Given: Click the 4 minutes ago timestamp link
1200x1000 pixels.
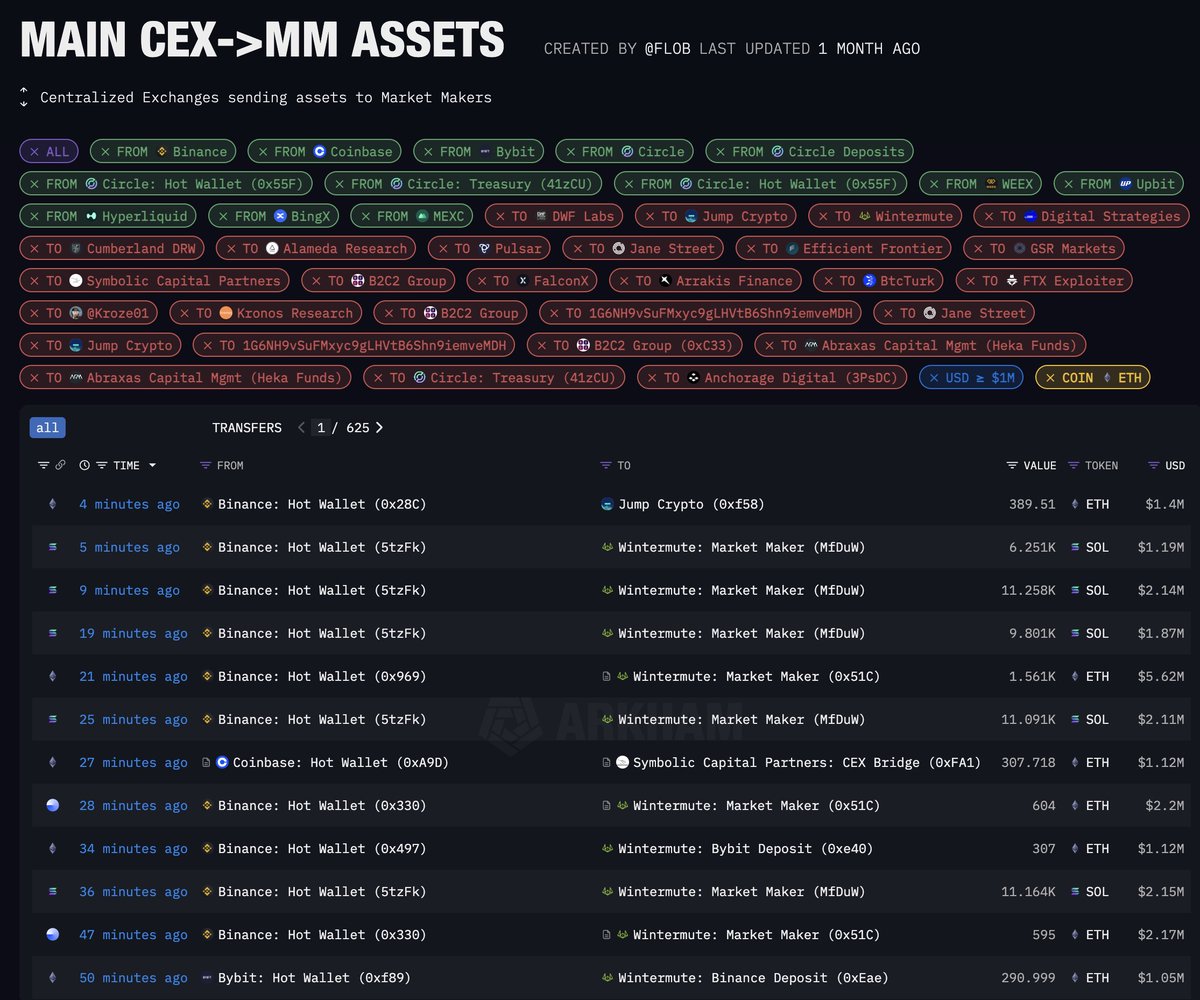Looking at the screenshot, I should 129,504.
